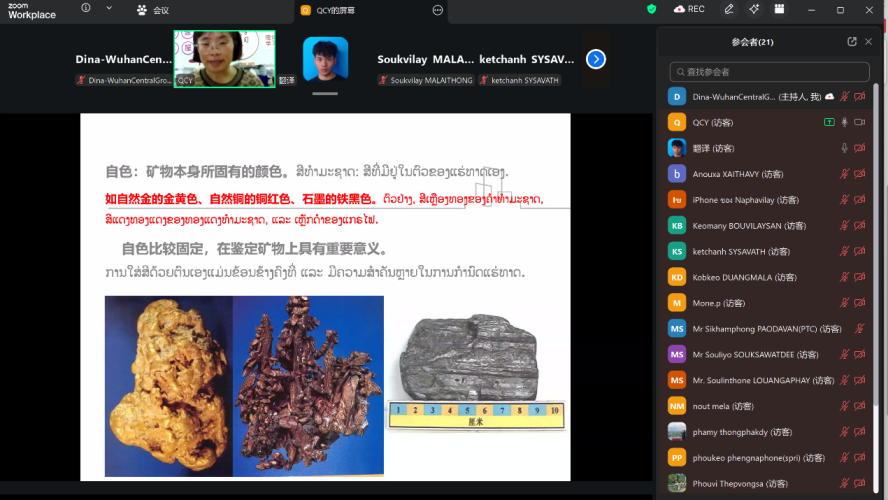
Task: Click the graphite specimen photo on slide
Action: point(477,372)
